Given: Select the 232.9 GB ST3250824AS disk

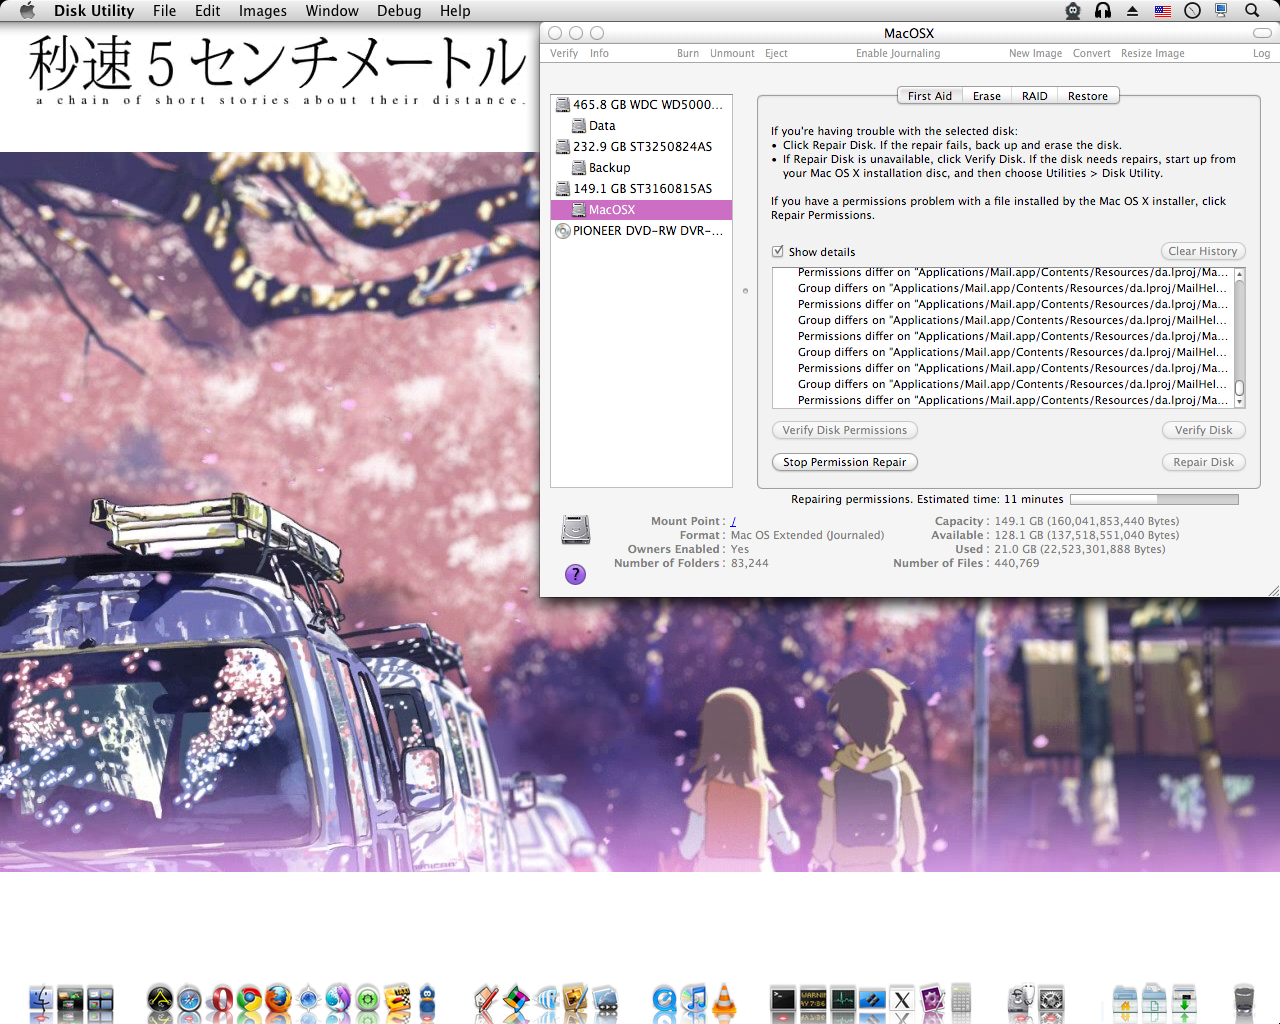Looking at the screenshot, I should (641, 146).
